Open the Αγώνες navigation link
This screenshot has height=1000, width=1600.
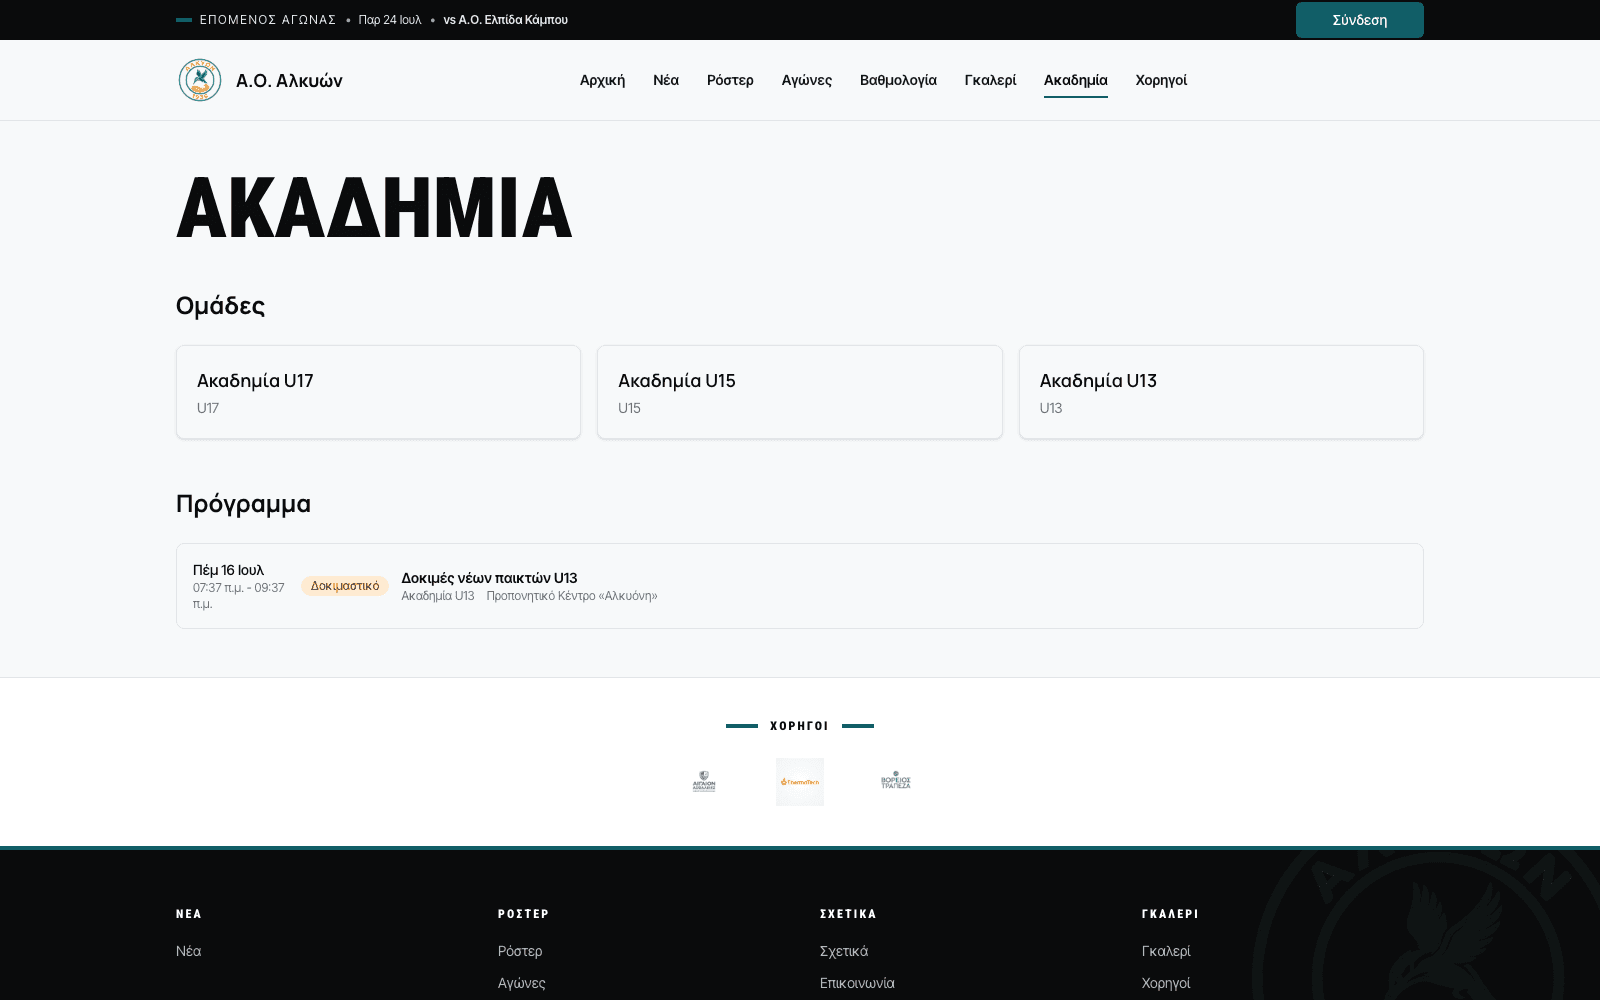coord(807,80)
